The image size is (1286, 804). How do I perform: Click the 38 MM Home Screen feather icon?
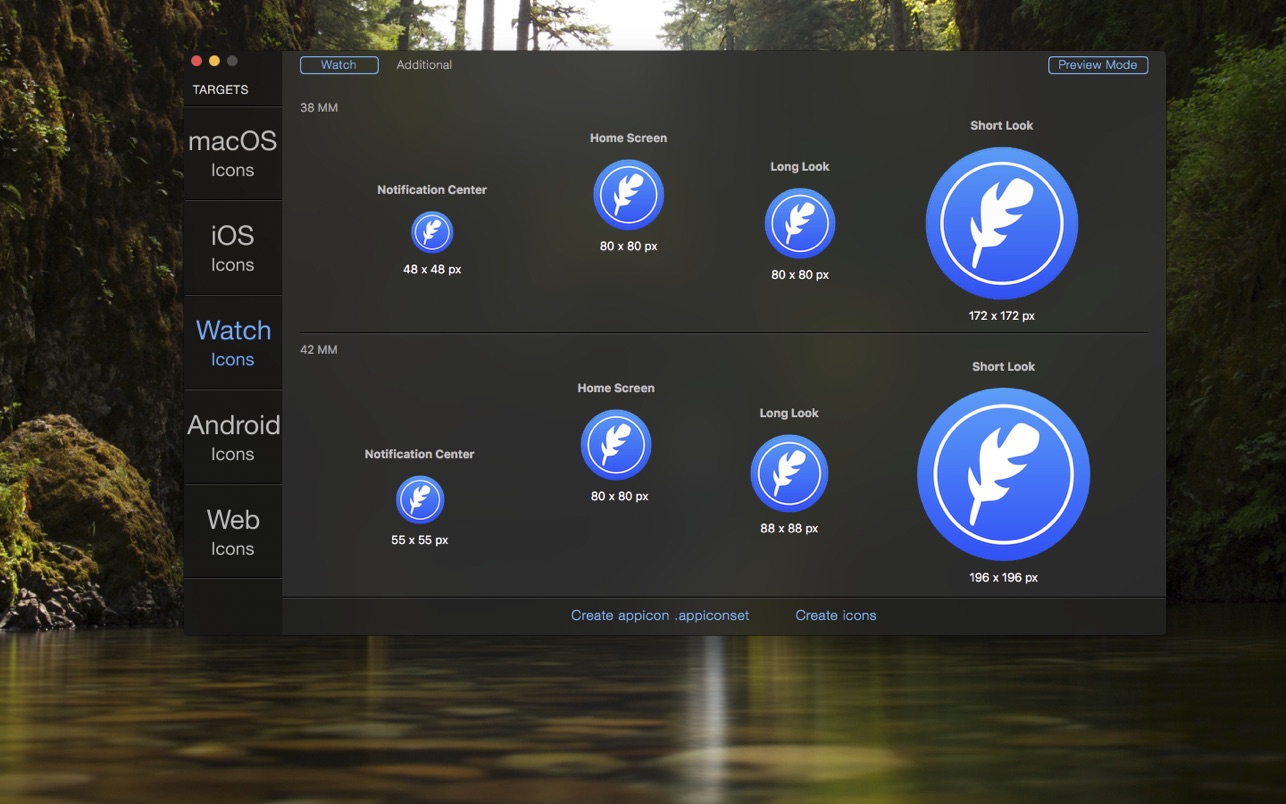[x=628, y=195]
